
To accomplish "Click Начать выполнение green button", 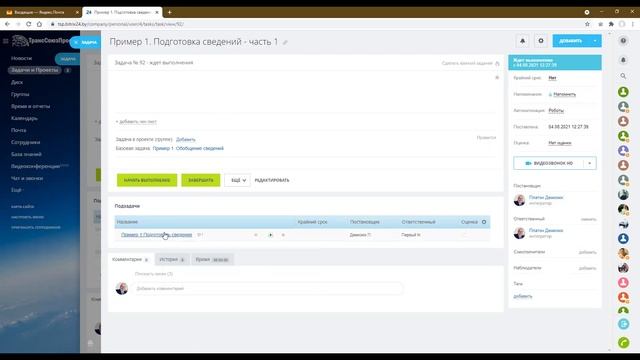I will 147,180.
